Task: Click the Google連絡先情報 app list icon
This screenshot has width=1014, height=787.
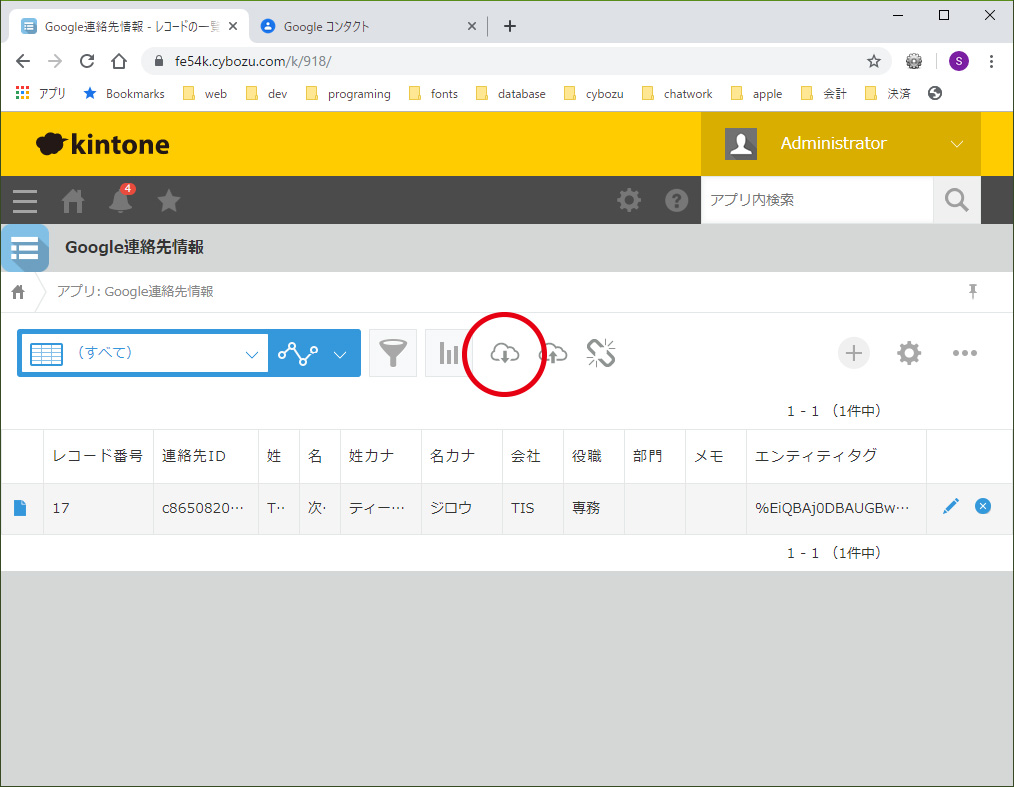Action: [x=25, y=248]
